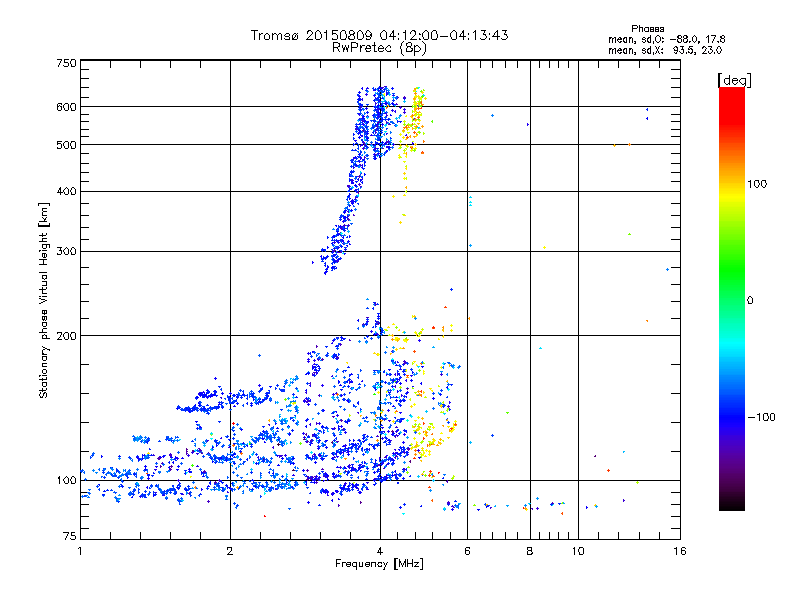Click the x-axis tick label '8'
Screen dimensions: 800x600
[530, 551]
